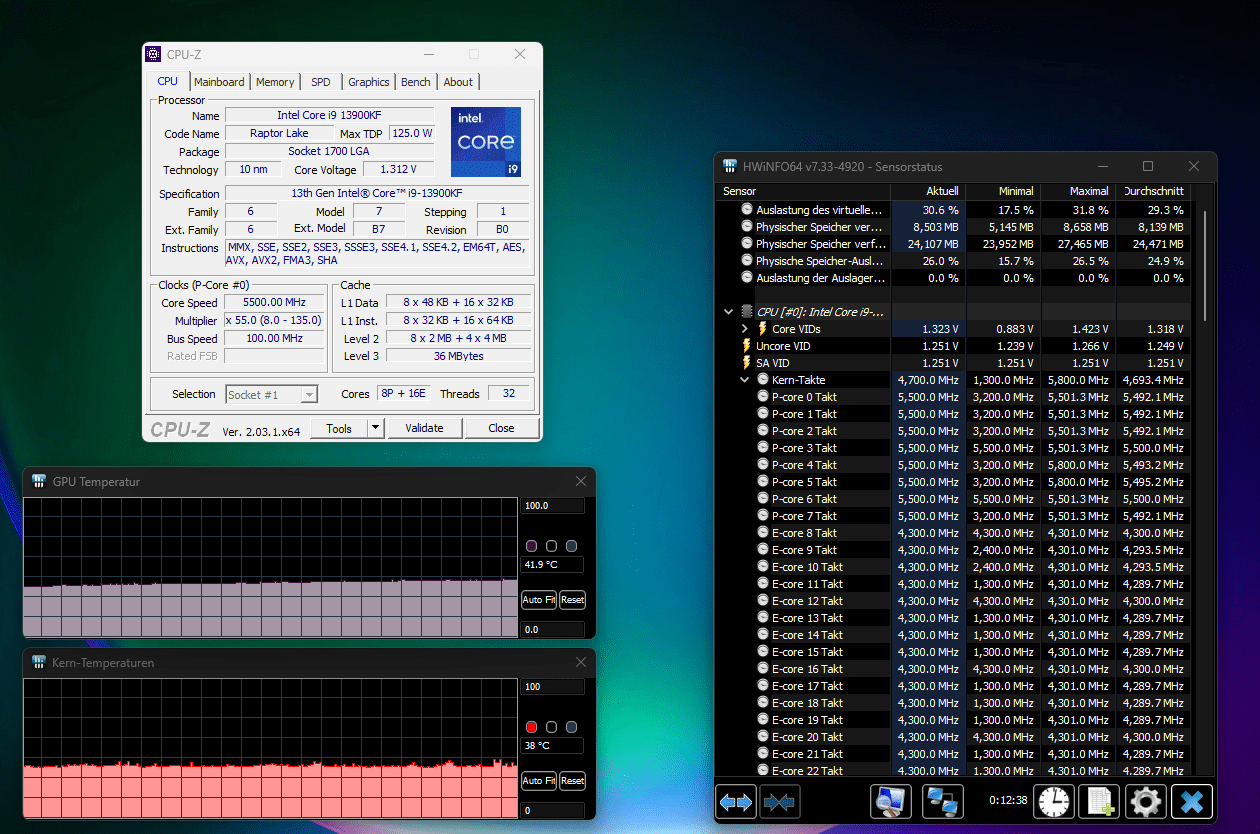This screenshot has height=834, width=1260.
Task: Reset sensor timer with the clock icon
Action: tap(1054, 801)
